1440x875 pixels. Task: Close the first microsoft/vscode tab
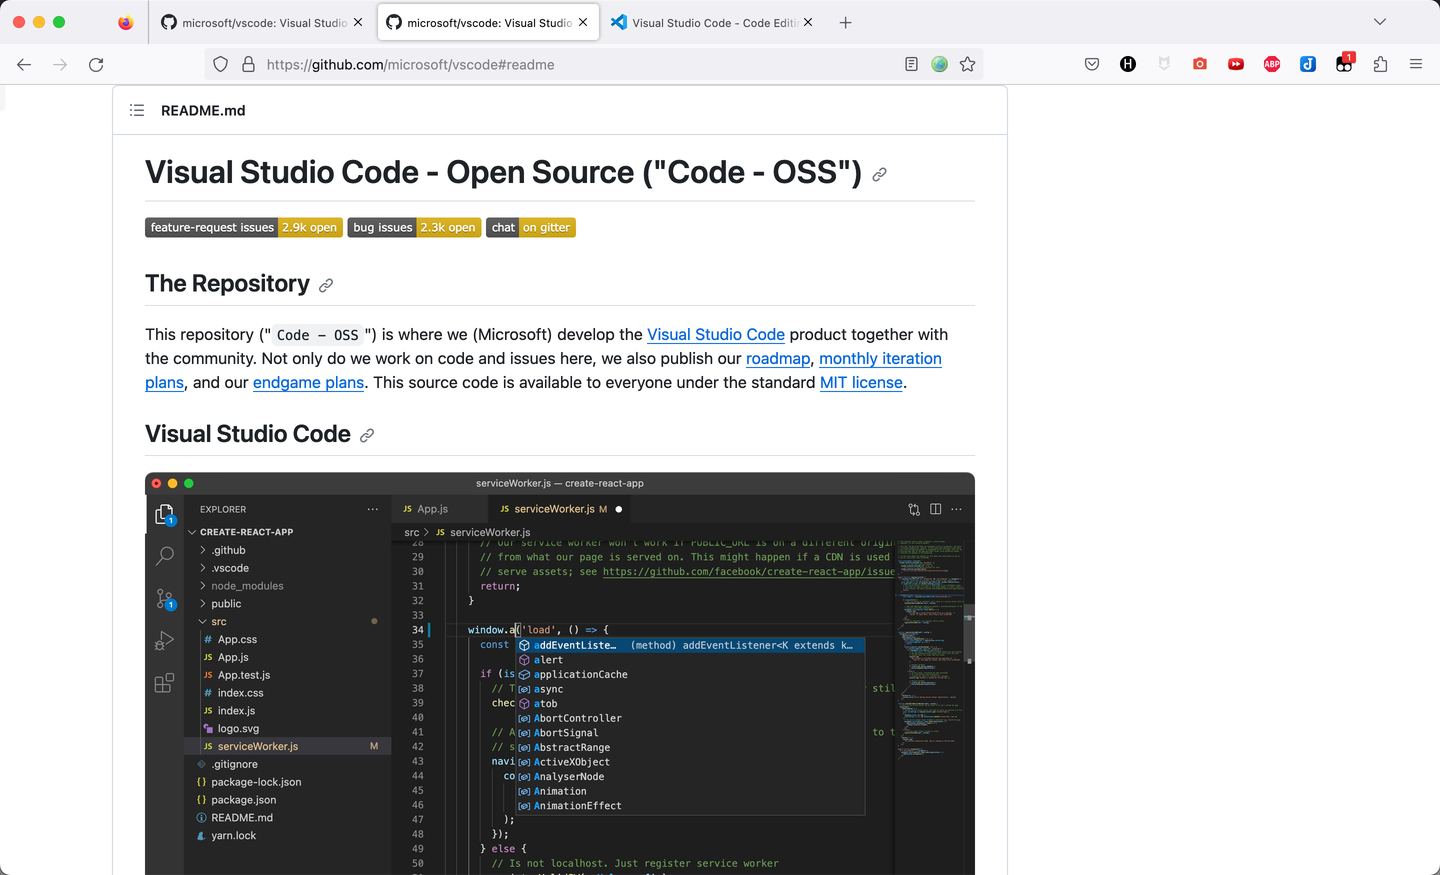[358, 22]
